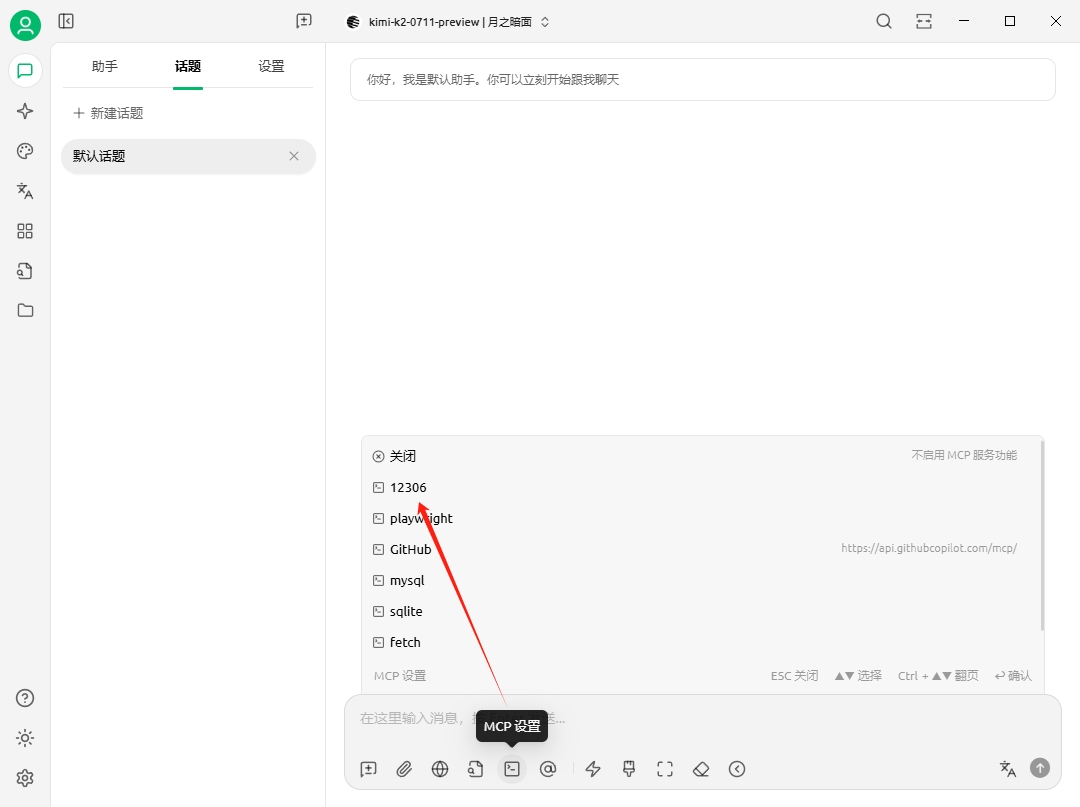This screenshot has height=807, width=1080.
Task: Open quick phrases lightning icon
Action: coord(593,768)
